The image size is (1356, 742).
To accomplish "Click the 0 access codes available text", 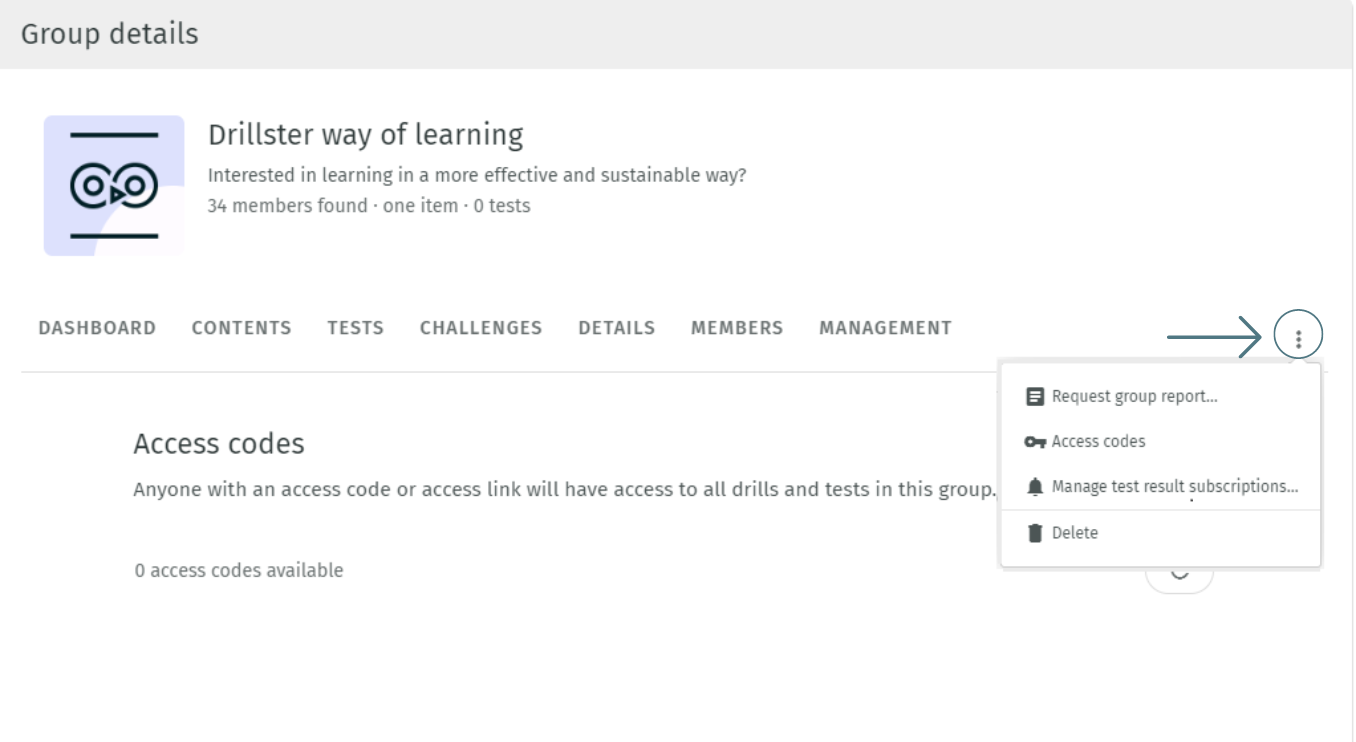I will click(239, 571).
